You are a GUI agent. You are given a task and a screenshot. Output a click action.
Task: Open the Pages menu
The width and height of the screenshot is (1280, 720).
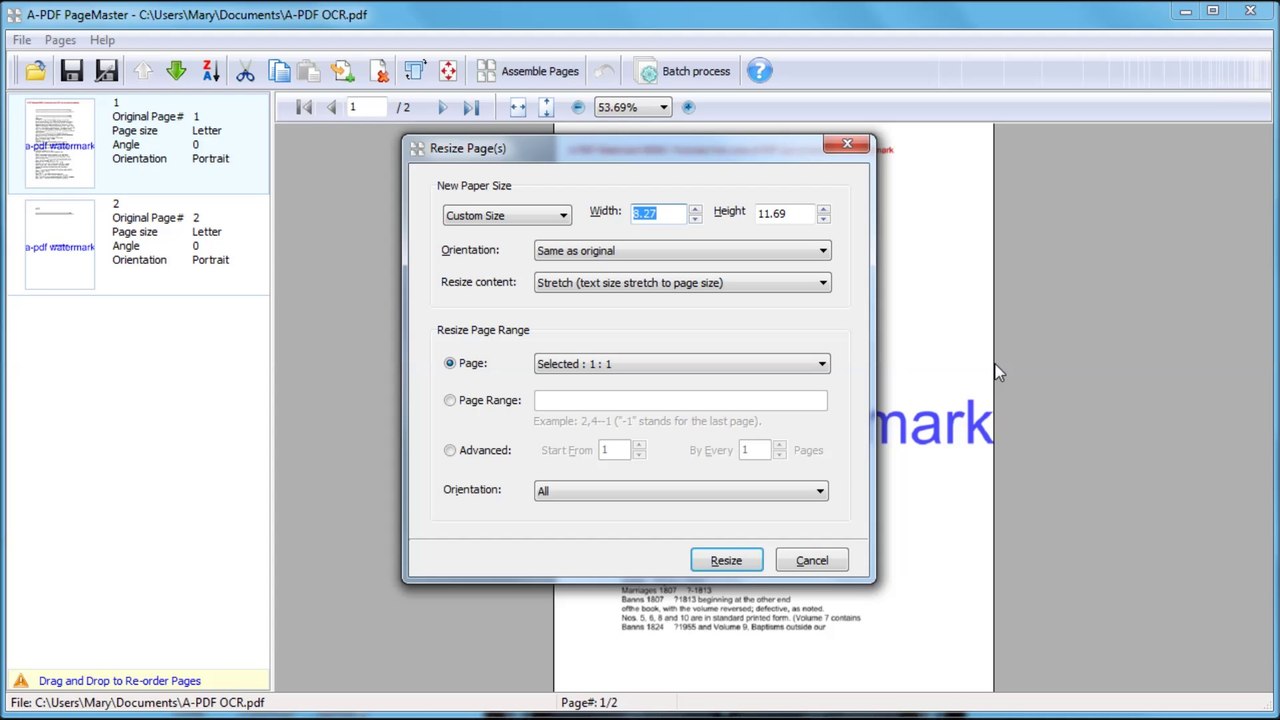pos(60,40)
